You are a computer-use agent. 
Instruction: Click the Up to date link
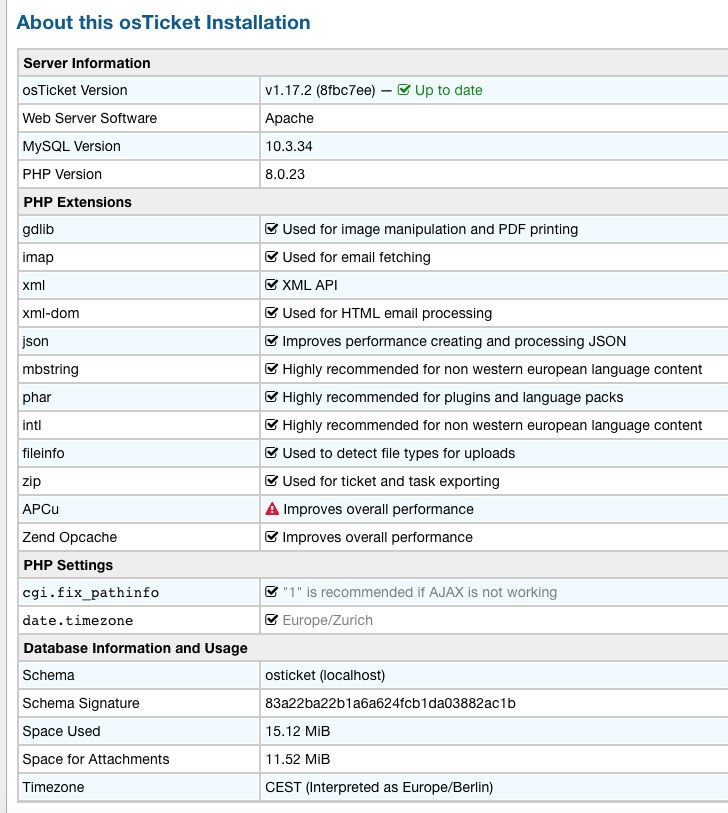[x=448, y=90]
